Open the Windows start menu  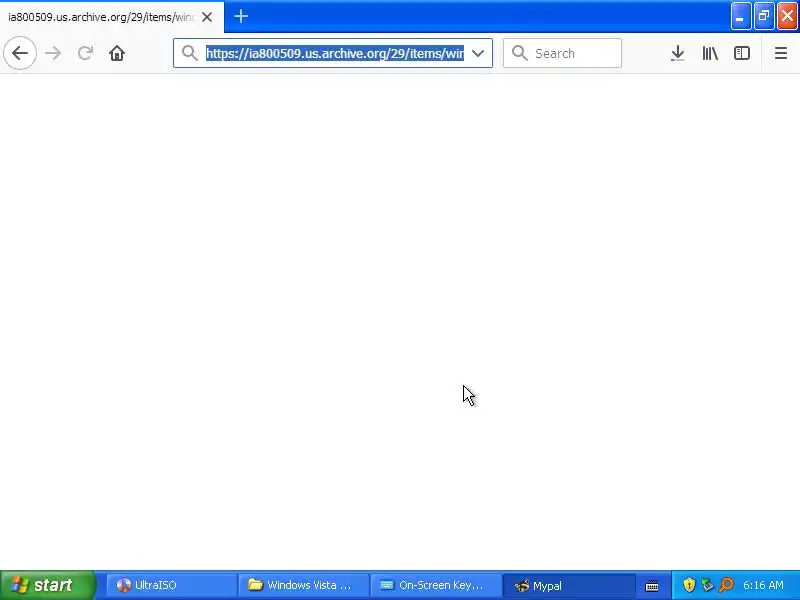47,585
